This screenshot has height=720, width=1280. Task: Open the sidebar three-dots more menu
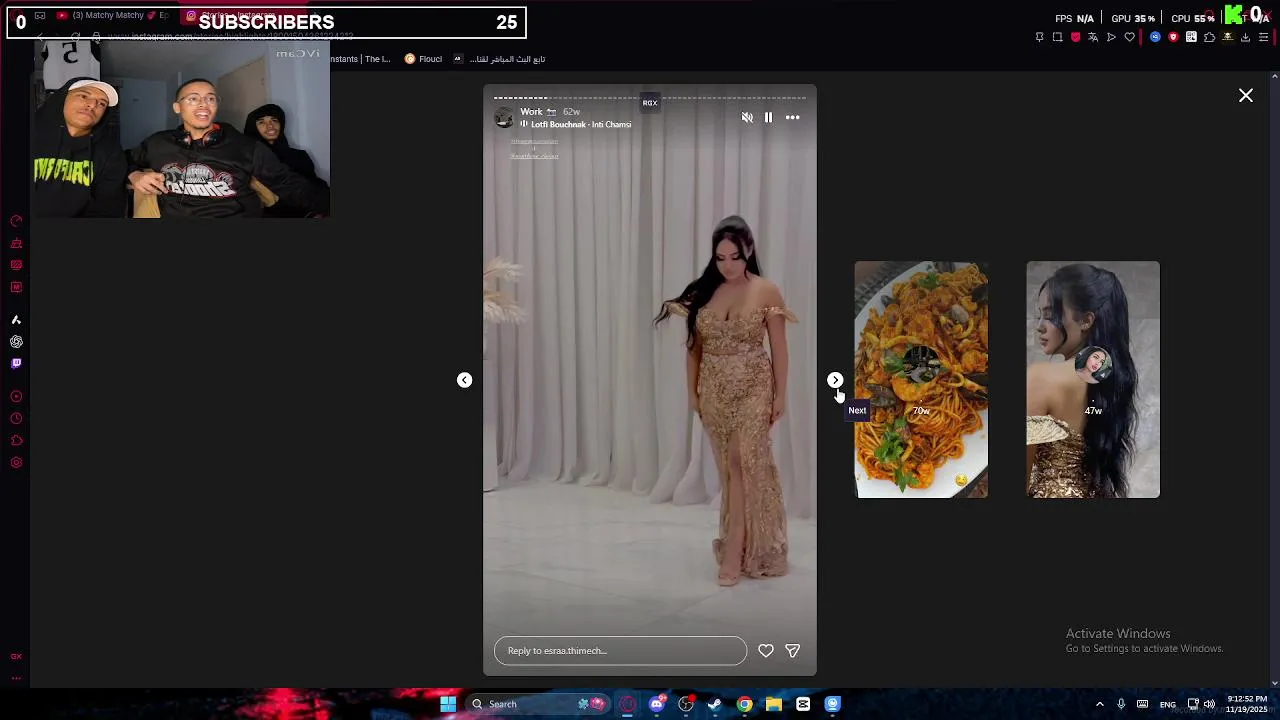coord(16,678)
